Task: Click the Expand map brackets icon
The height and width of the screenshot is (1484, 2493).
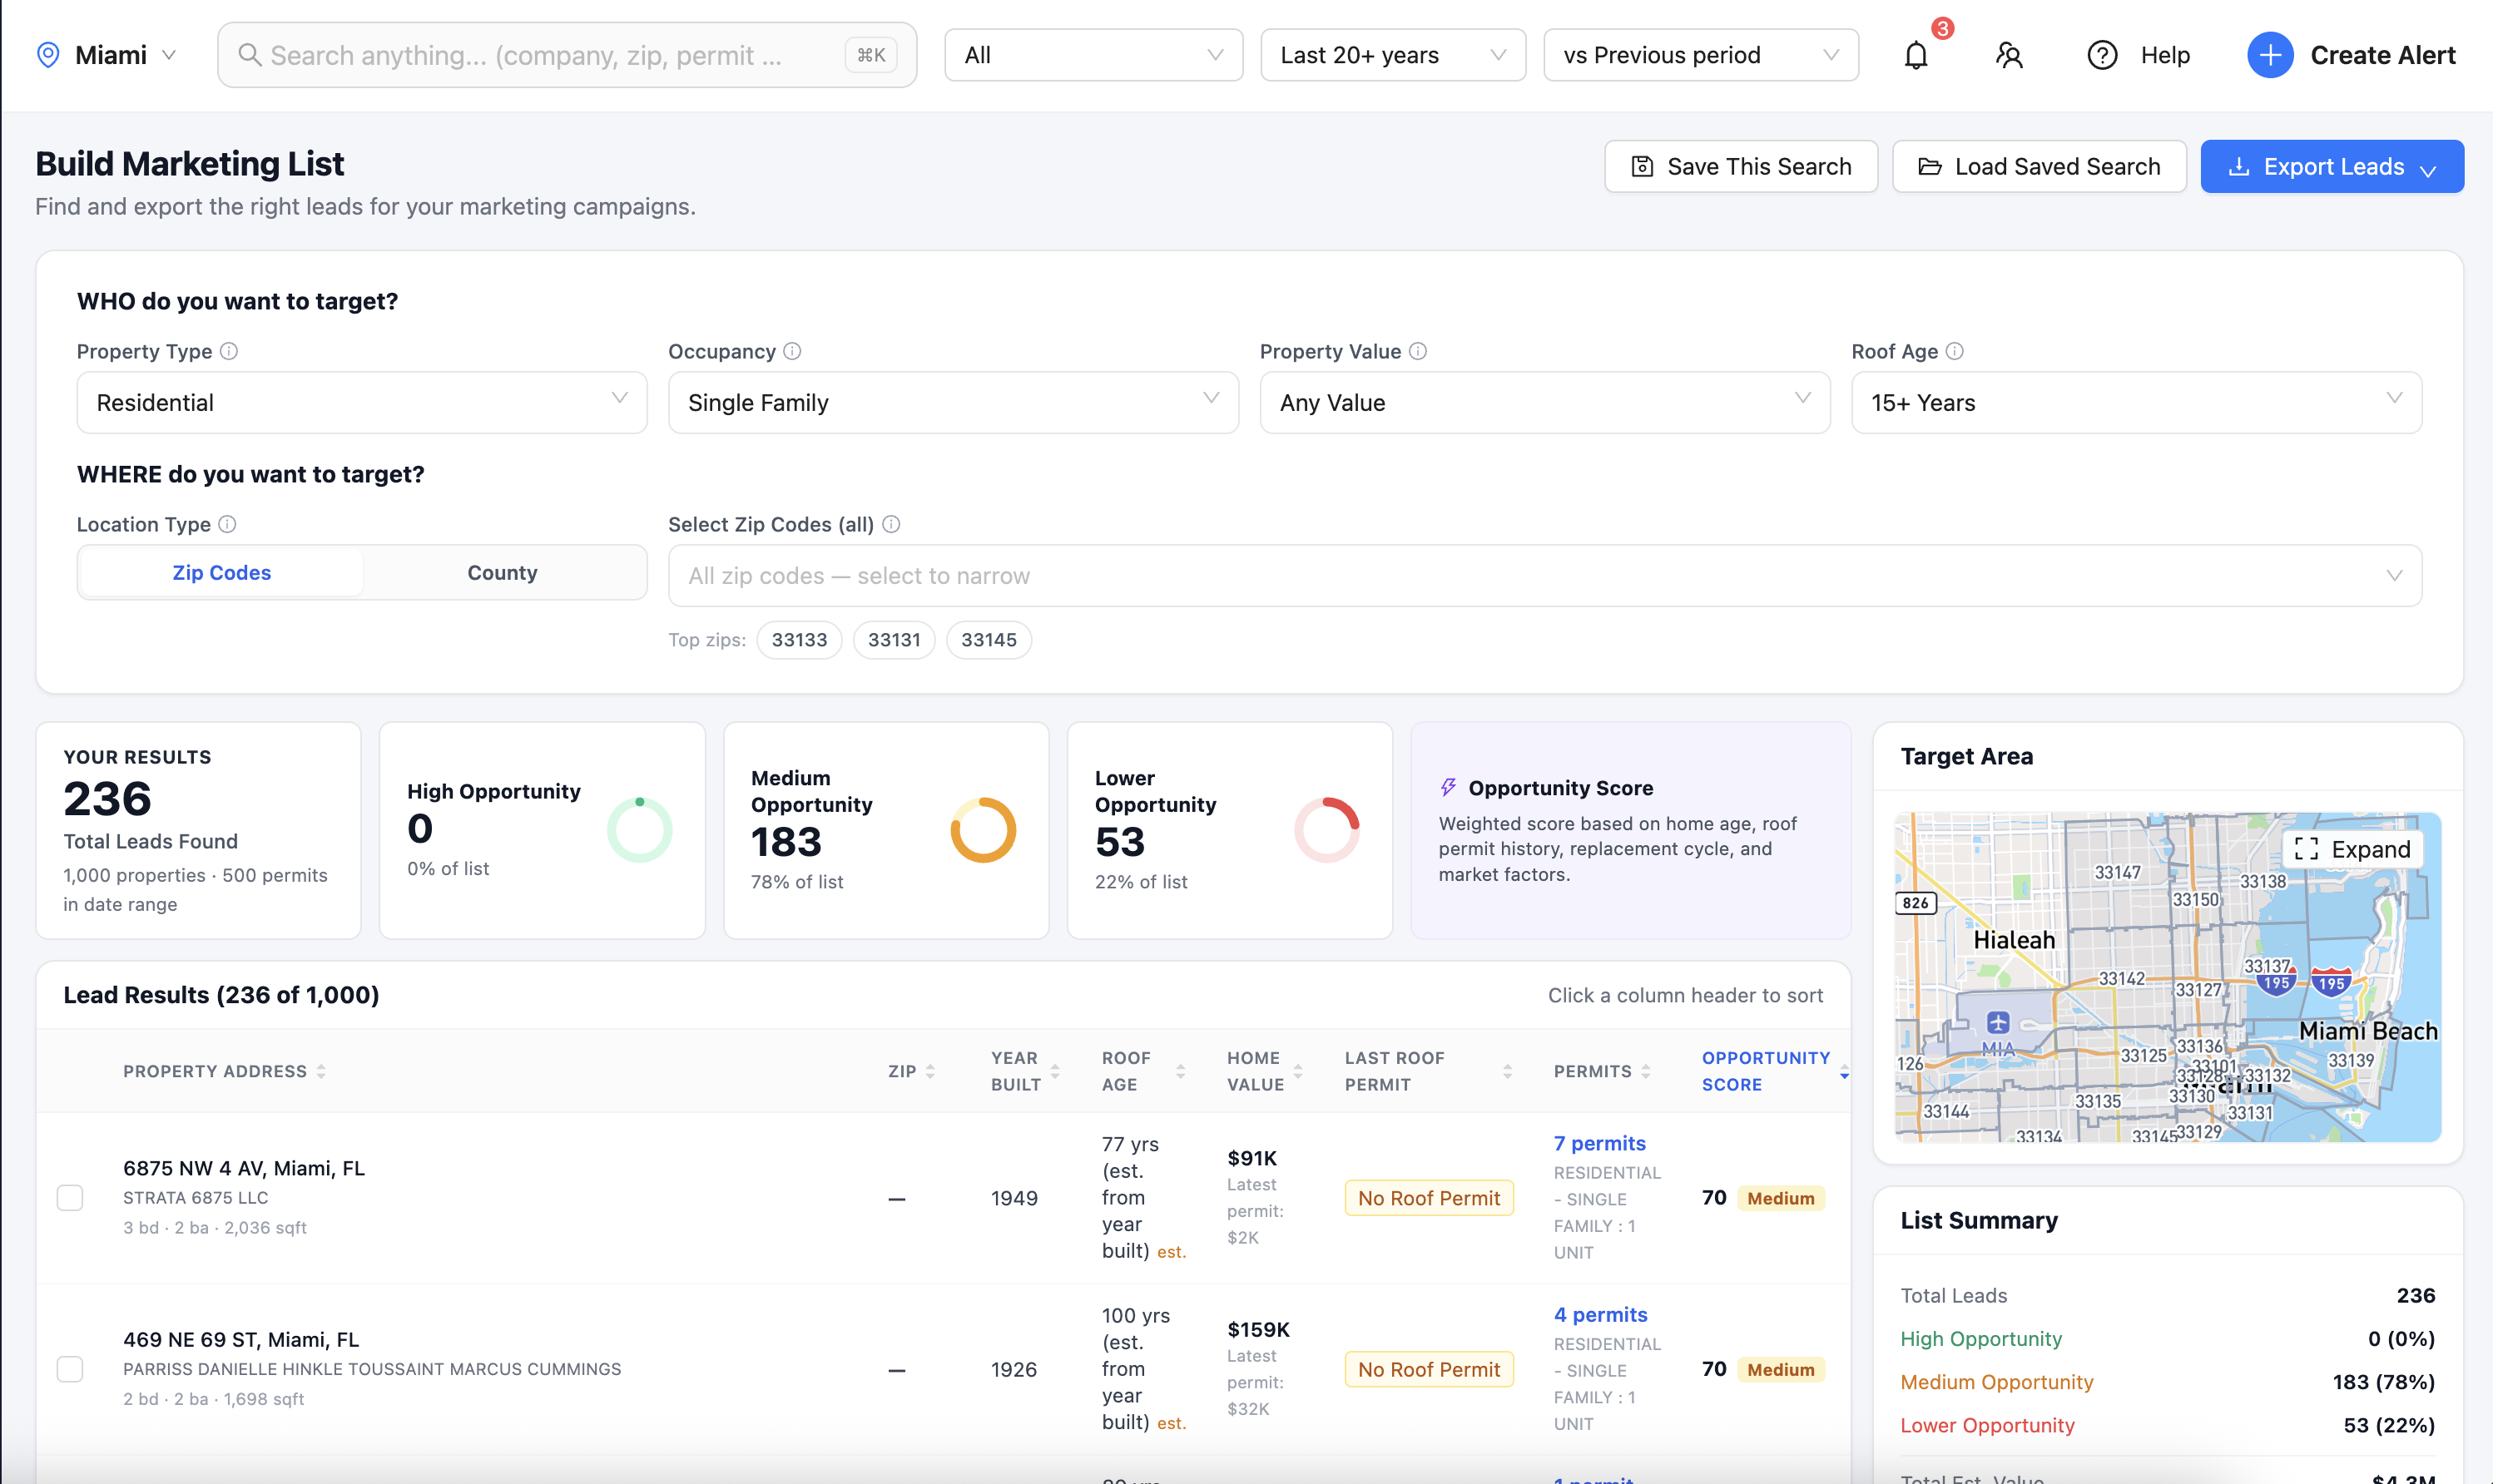Action: tap(2306, 849)
